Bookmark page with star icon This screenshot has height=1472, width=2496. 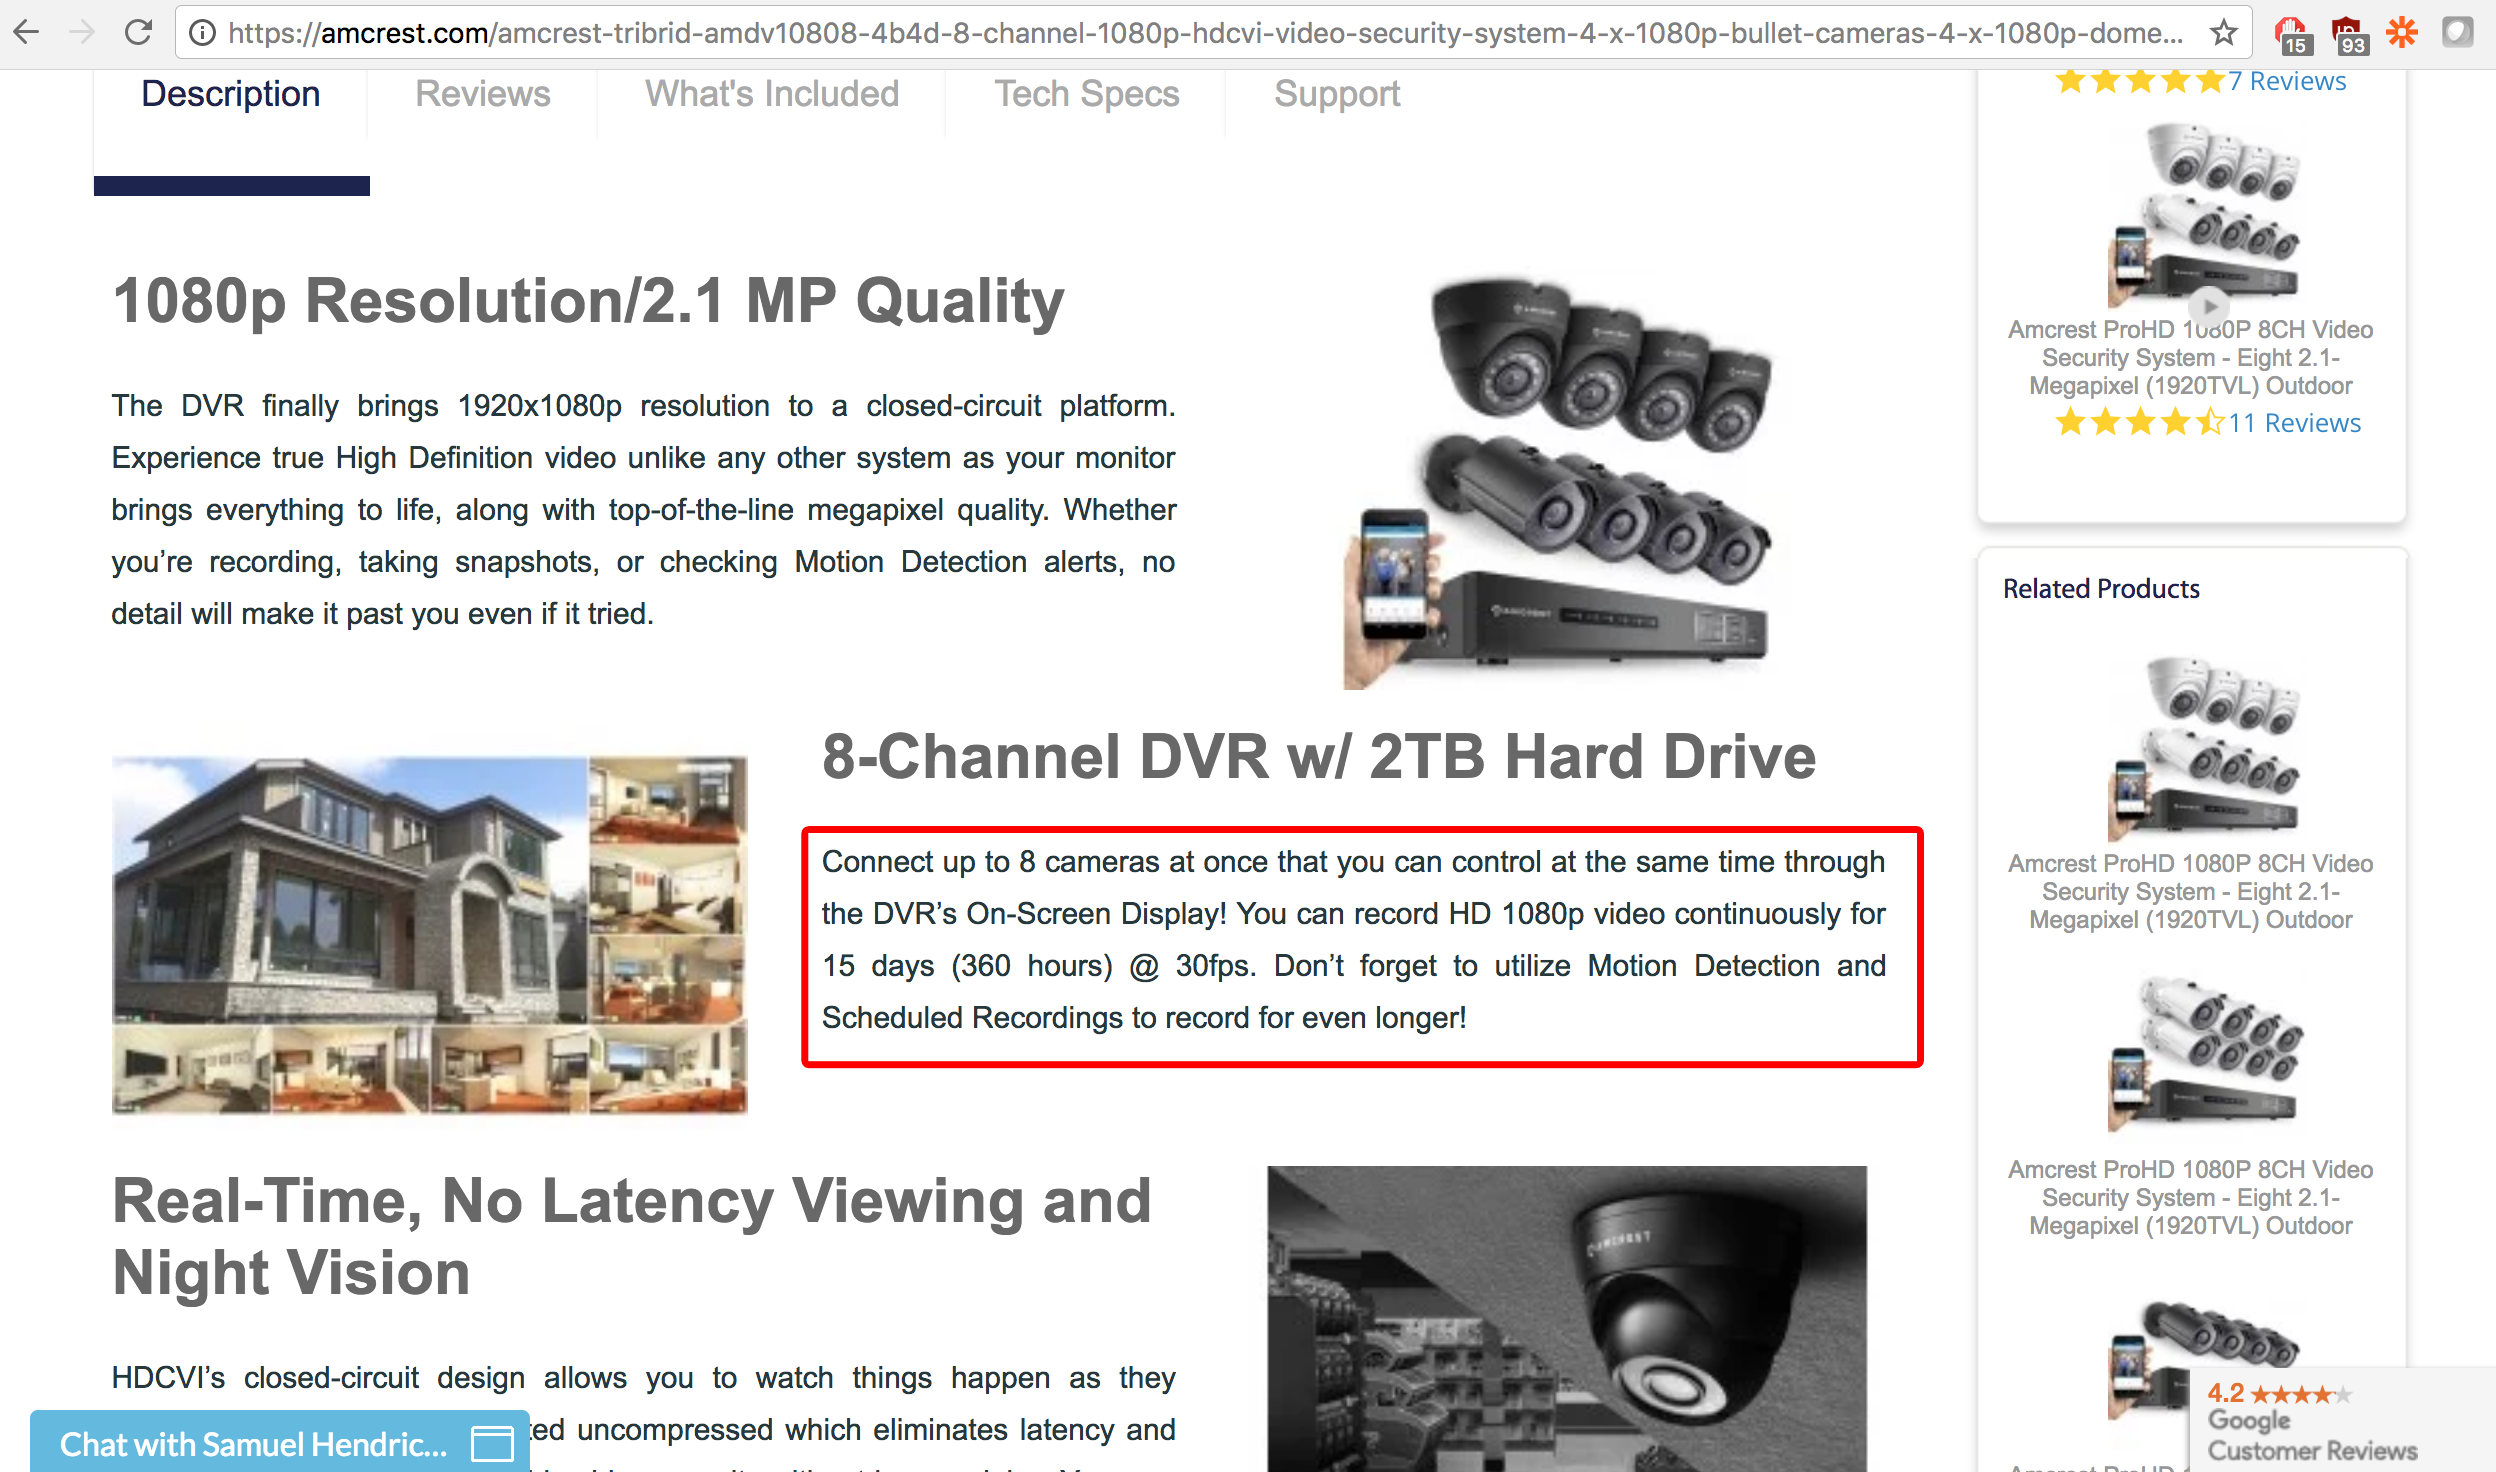pos(2223,34)
